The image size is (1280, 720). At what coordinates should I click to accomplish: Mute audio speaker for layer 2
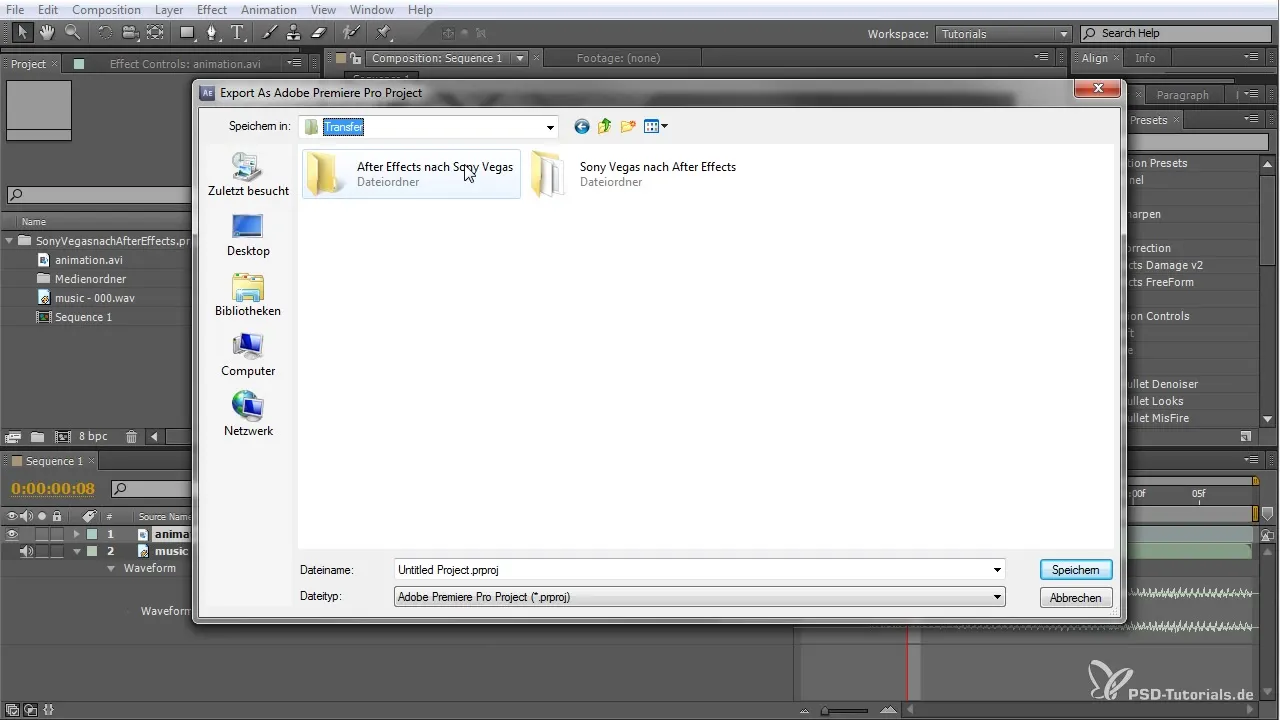tap(27, 551)
